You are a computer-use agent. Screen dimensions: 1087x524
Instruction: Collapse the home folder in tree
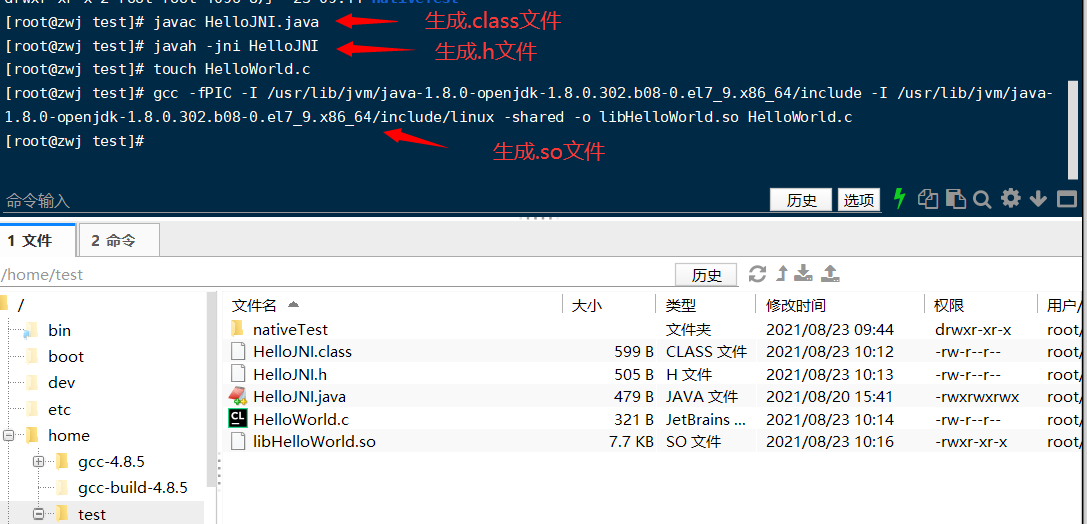(8, 435)
